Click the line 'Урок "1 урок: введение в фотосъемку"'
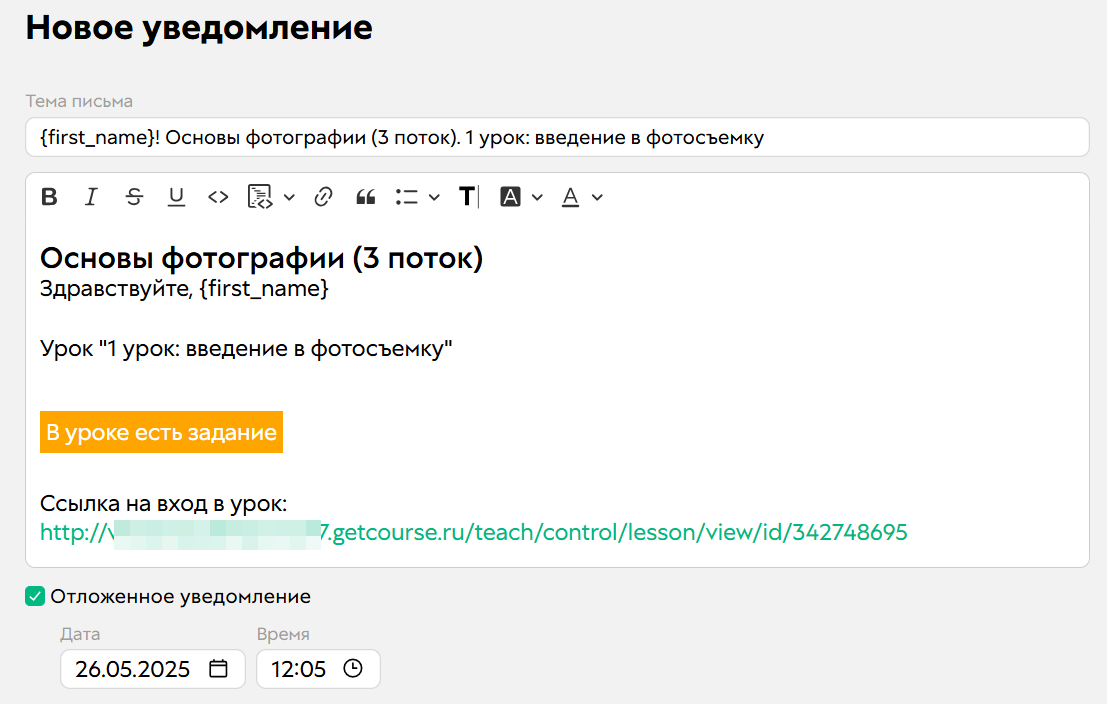 [246, 349]
